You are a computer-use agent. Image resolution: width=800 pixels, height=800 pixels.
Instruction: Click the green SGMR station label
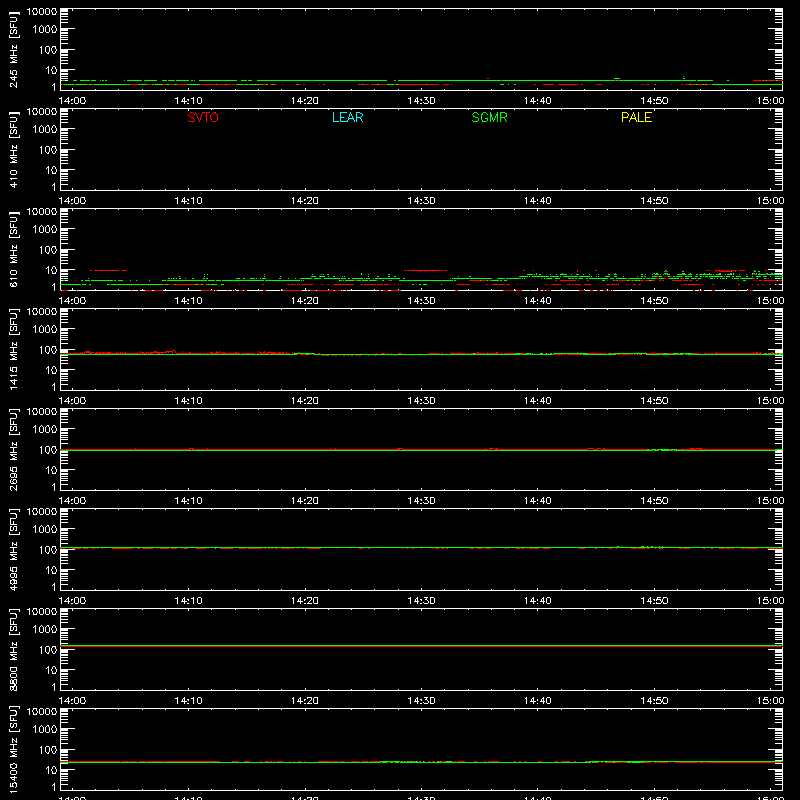coord(489,117)
